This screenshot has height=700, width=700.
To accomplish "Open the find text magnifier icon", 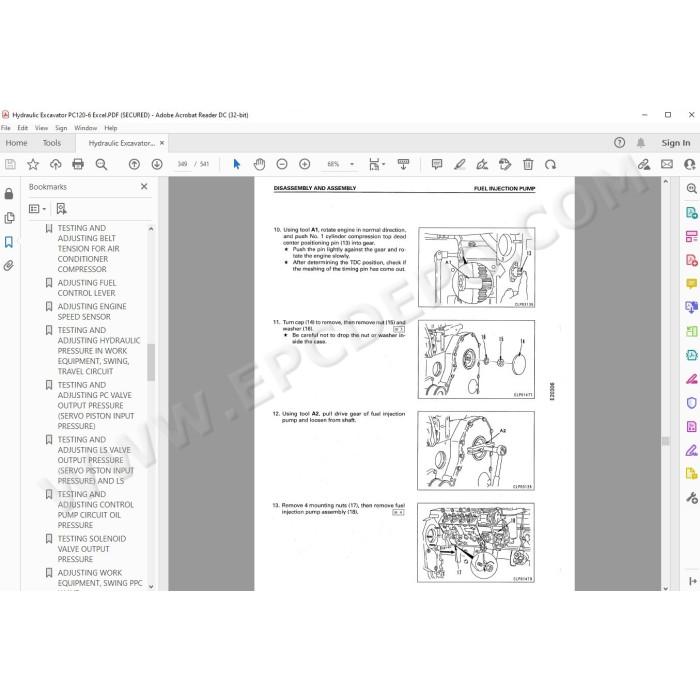I will coord(101,164).
